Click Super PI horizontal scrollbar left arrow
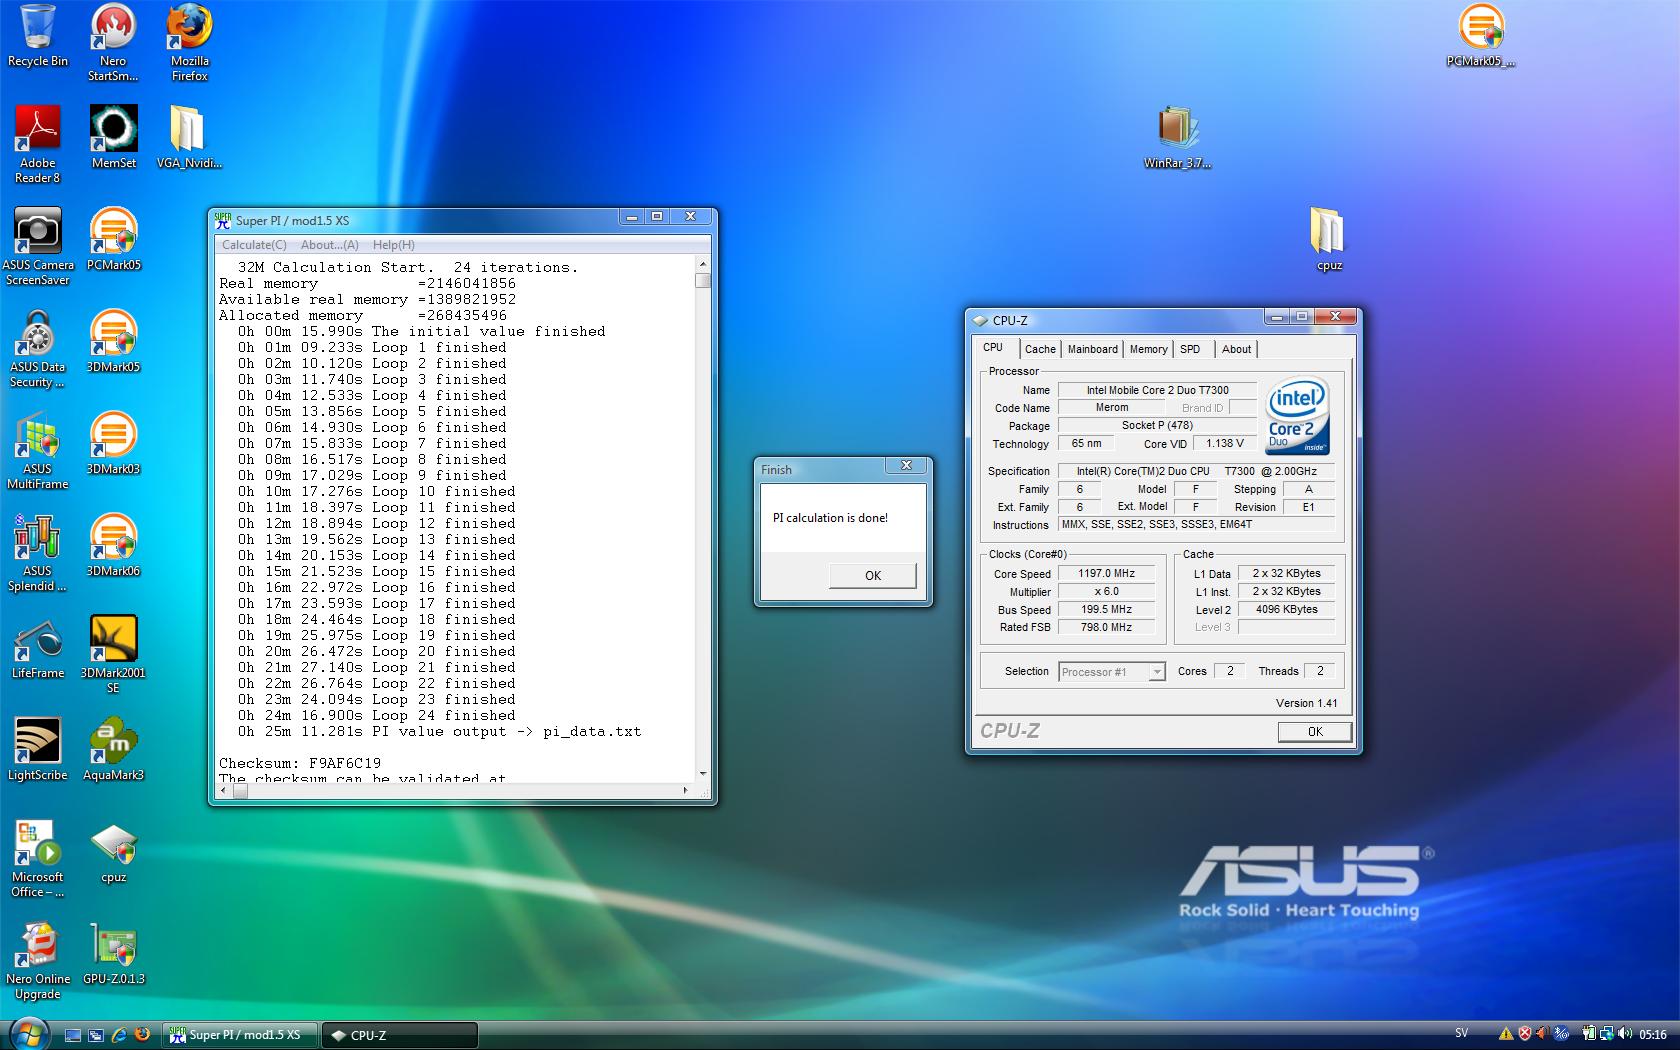The image size is (1680, 1050). [x=225, y=790]
